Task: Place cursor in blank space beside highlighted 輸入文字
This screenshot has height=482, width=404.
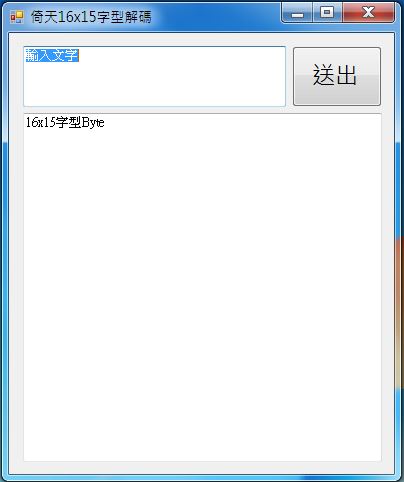Action: point(180,55)
